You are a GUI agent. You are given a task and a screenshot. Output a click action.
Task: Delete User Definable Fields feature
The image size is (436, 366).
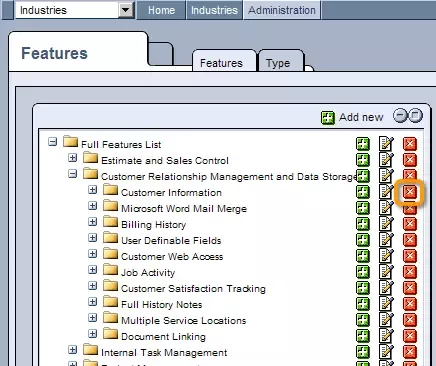[410, 240]
